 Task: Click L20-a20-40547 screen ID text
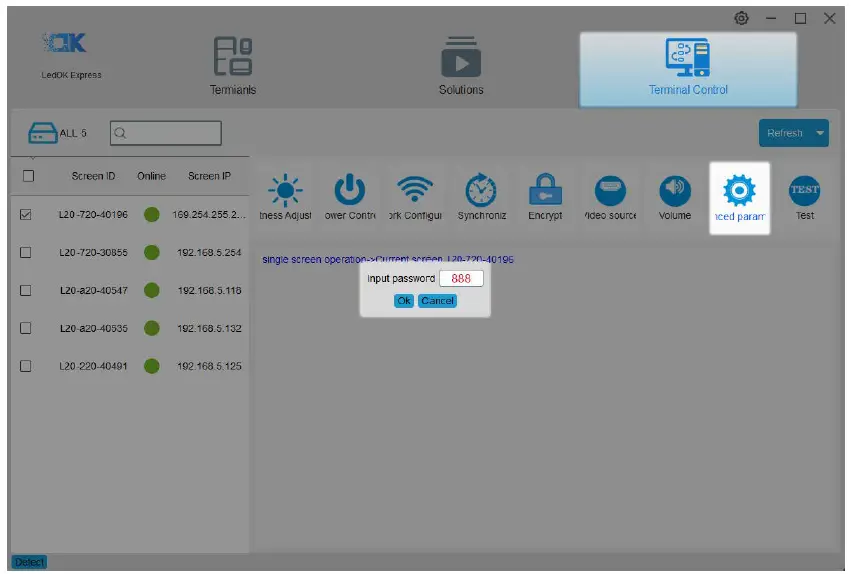click(x=93, y=290)
